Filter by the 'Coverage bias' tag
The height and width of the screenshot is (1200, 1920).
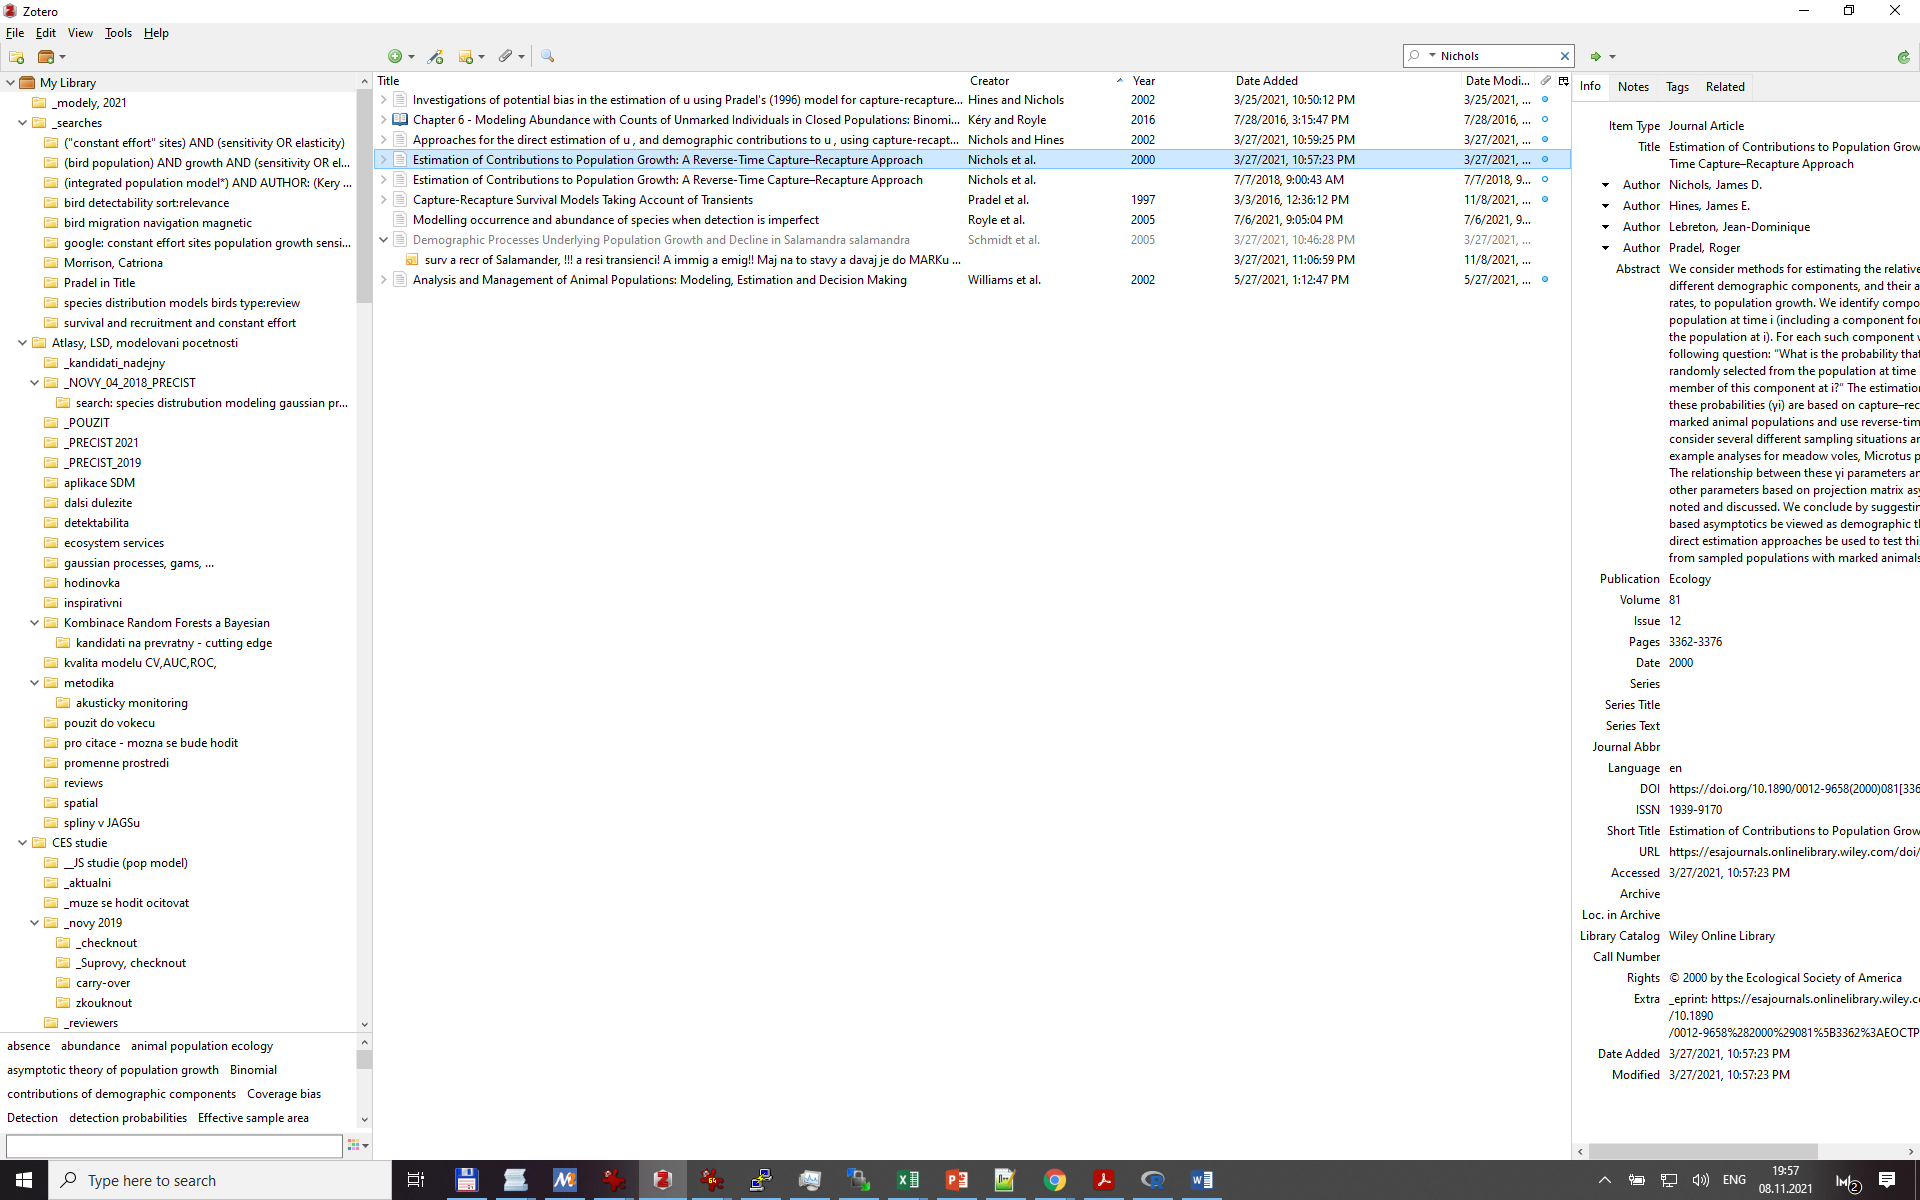pos(284,1094)
